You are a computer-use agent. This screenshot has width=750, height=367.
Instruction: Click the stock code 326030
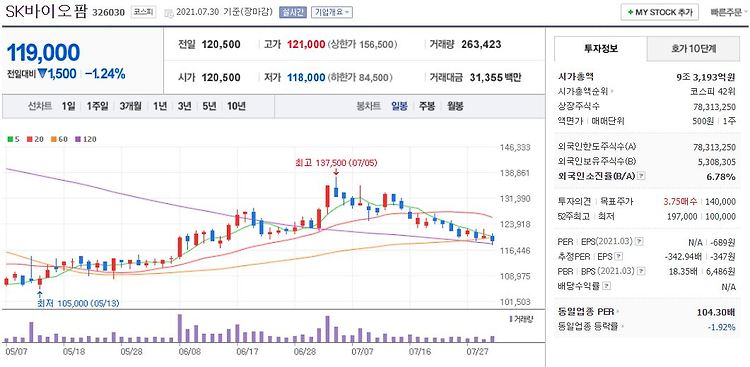pos(108,13)
